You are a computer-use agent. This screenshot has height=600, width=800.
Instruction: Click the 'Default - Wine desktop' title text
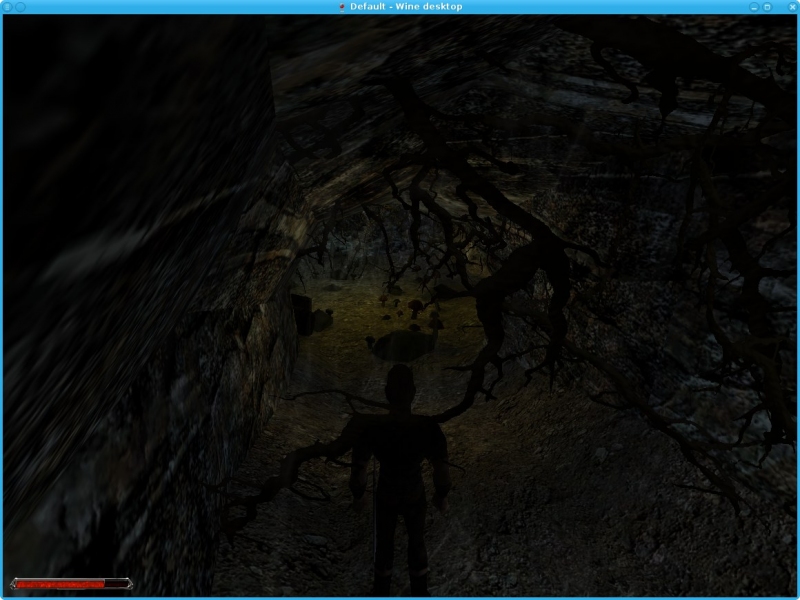(x=406, y=7)
